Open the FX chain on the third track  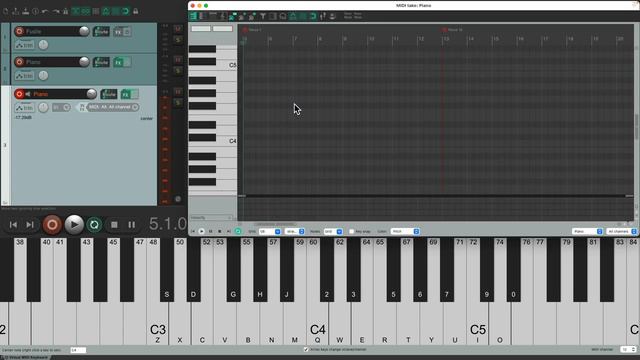(x=125, y=94)
